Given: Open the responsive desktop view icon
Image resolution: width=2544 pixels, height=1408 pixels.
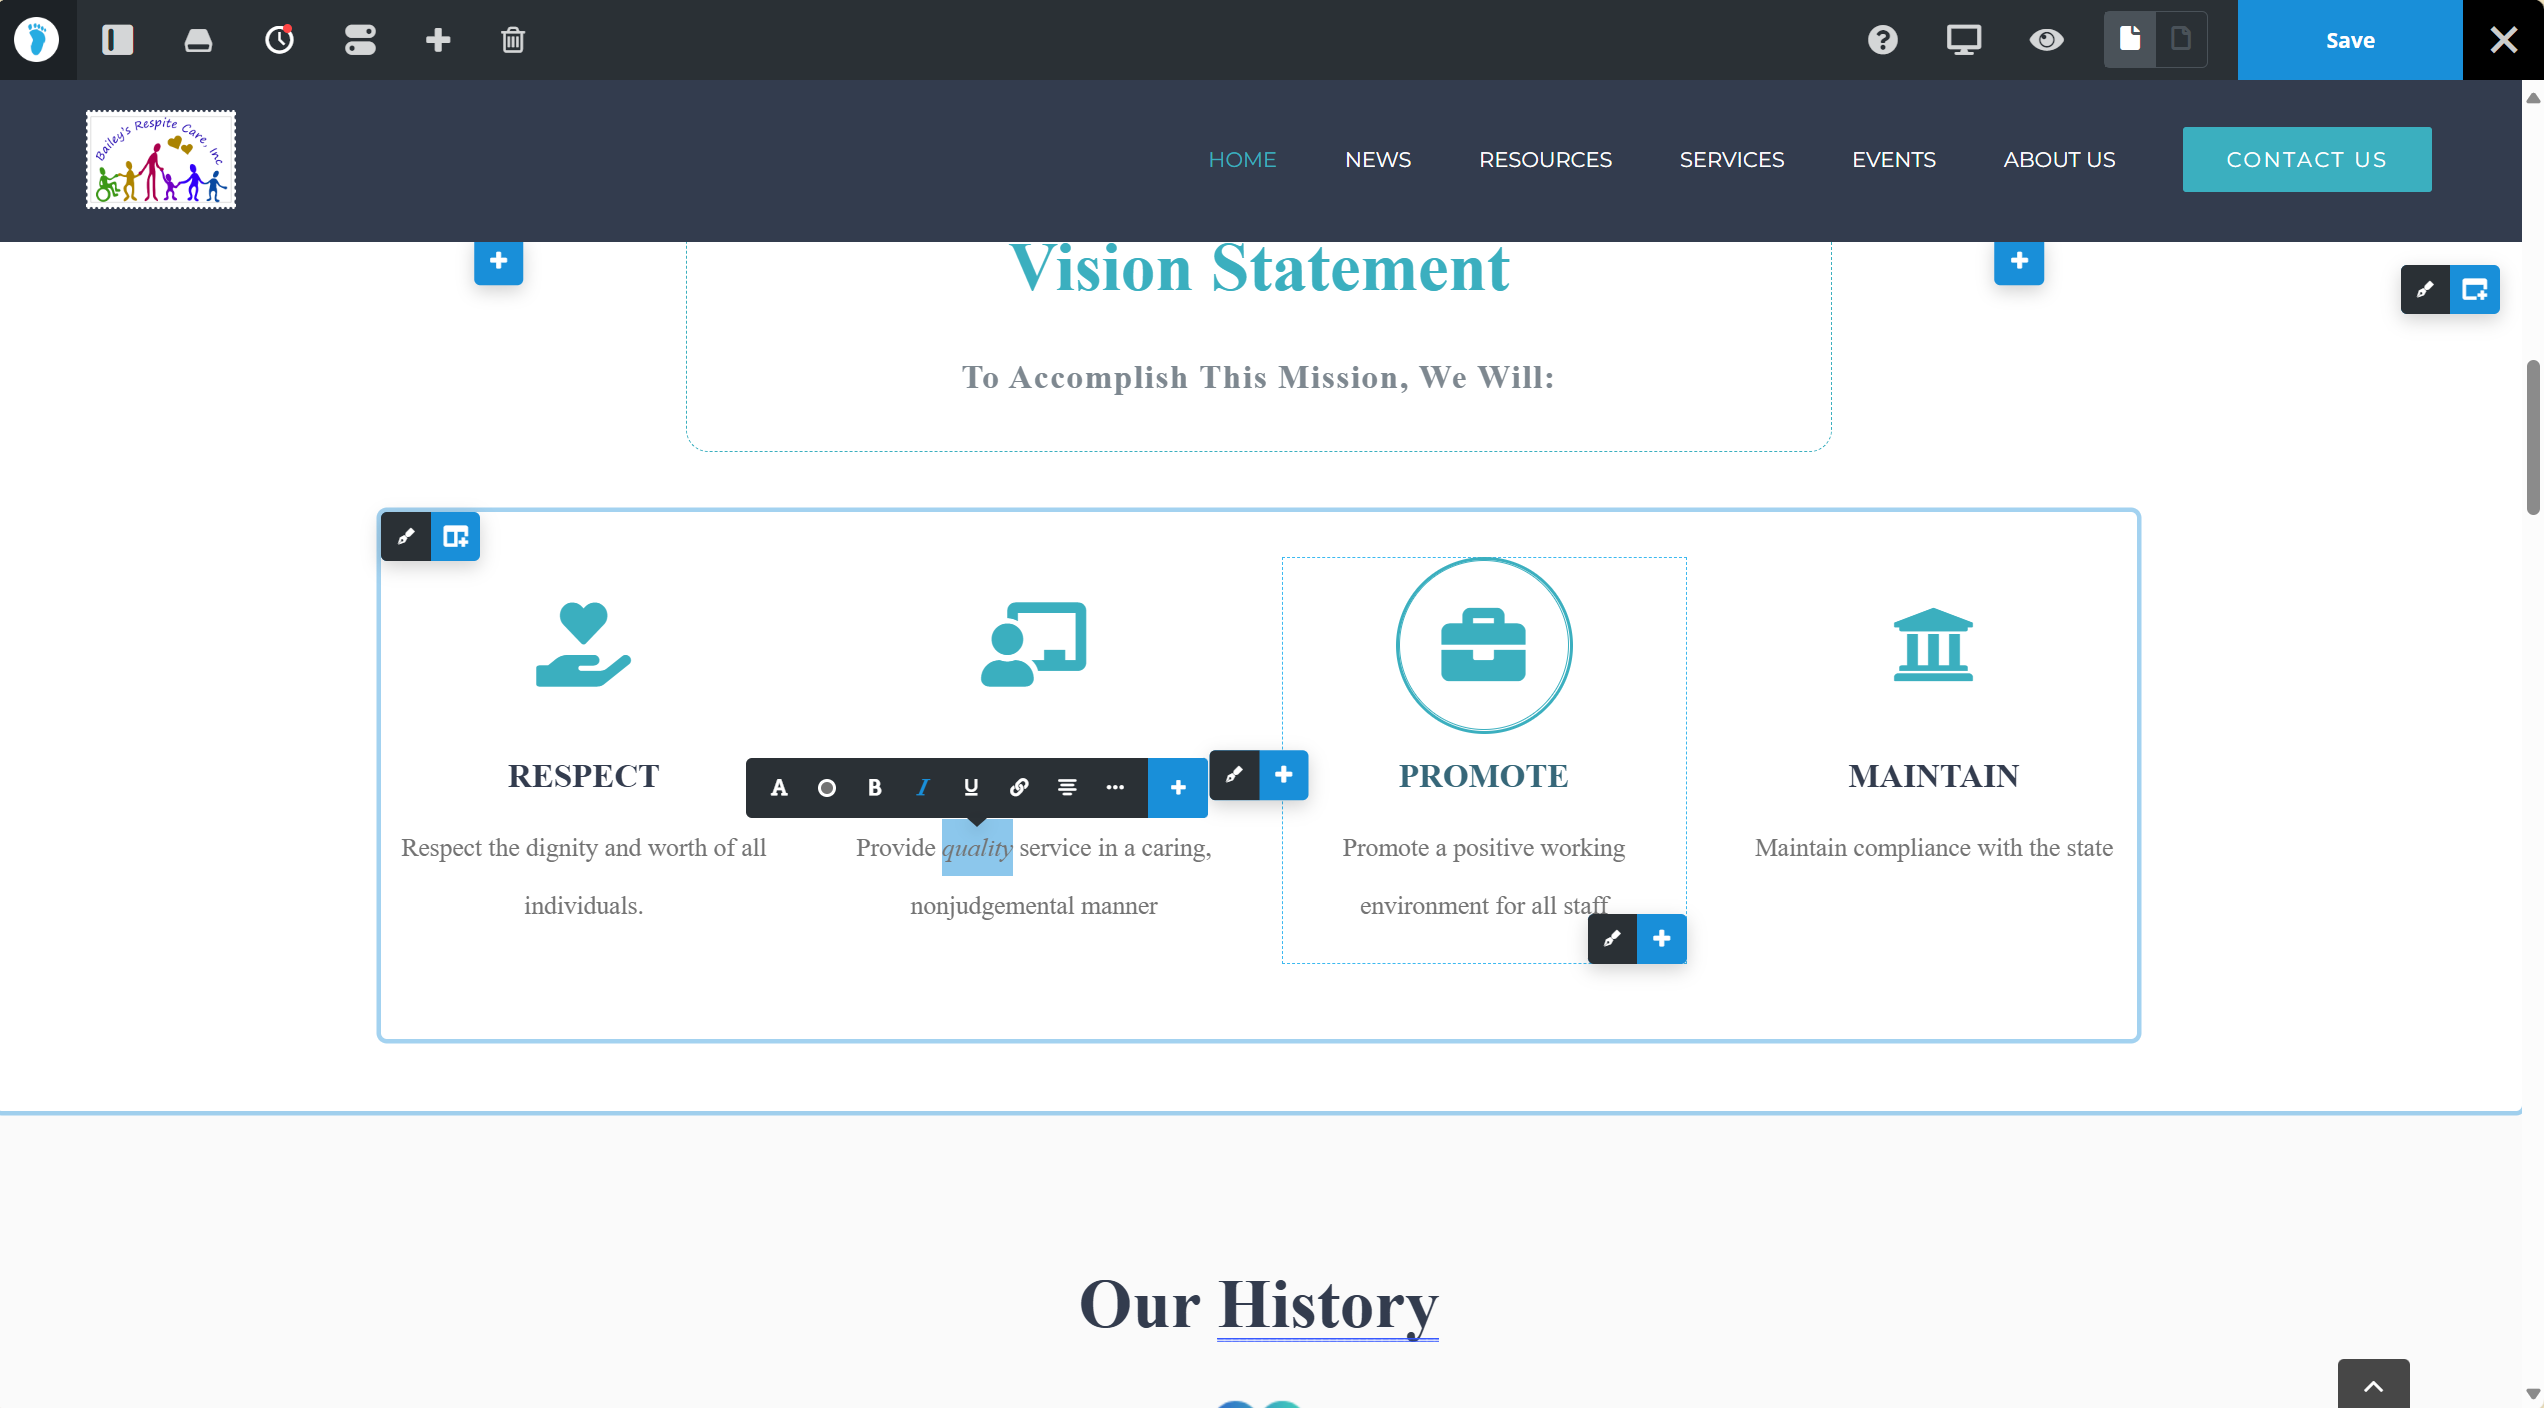Looking at the screenshot, I should pos(1963,40).
